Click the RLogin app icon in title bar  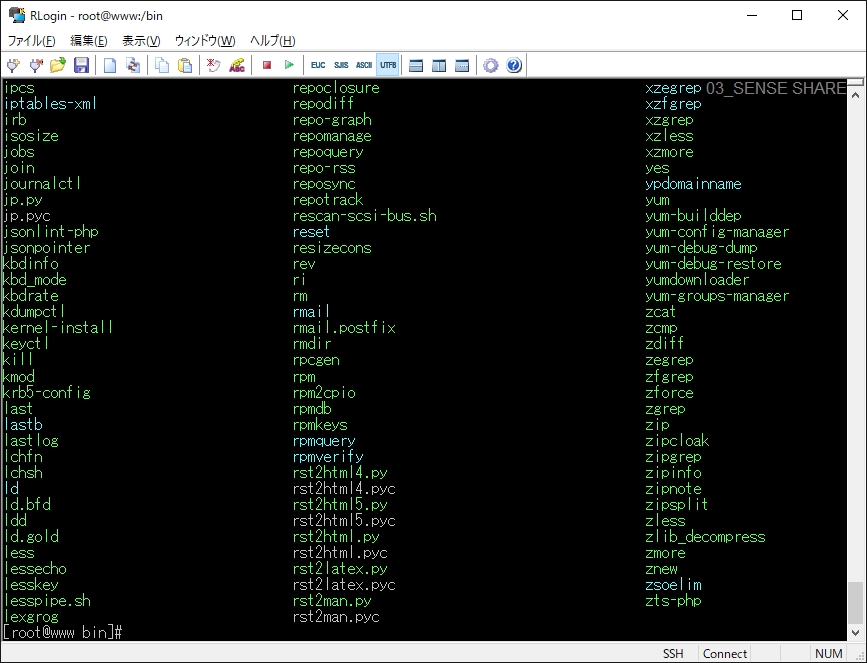(17, 15)
